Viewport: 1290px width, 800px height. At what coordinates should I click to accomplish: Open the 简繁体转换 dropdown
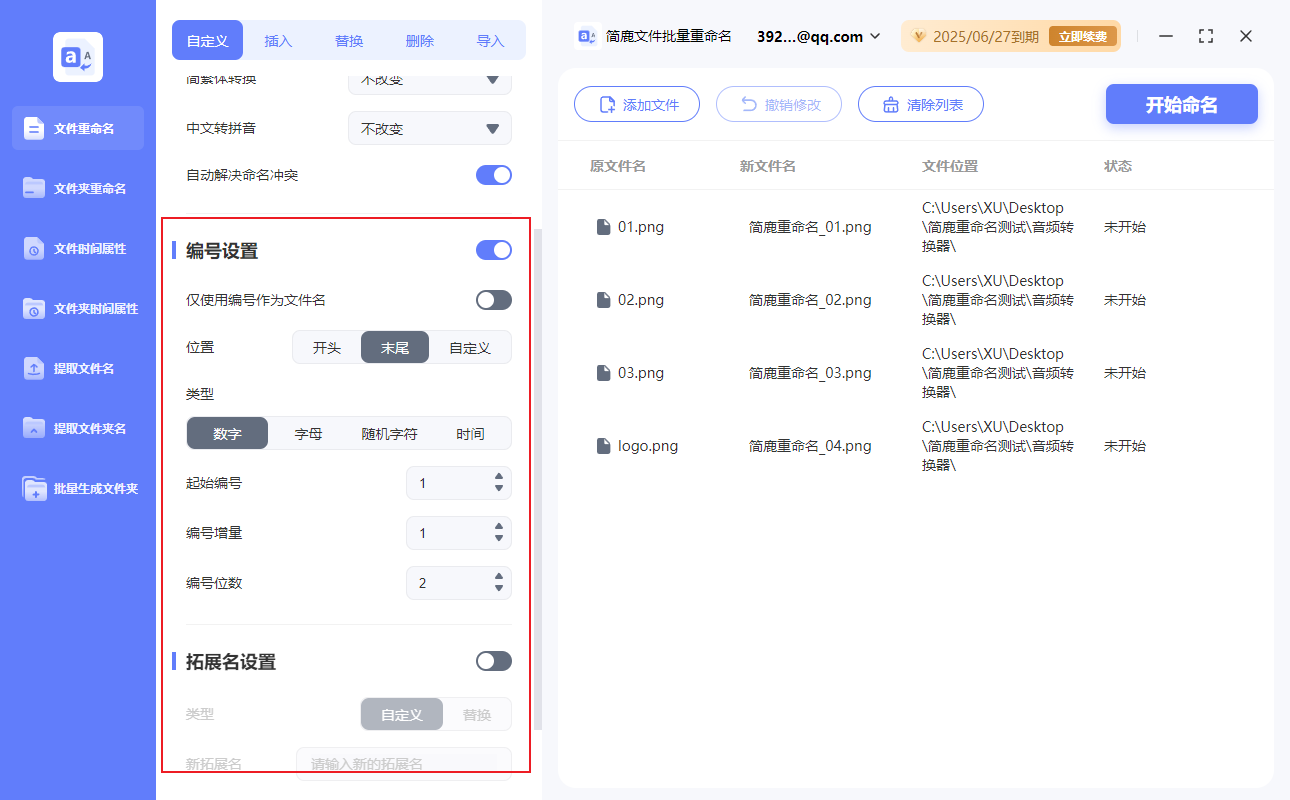coord(429,80)
